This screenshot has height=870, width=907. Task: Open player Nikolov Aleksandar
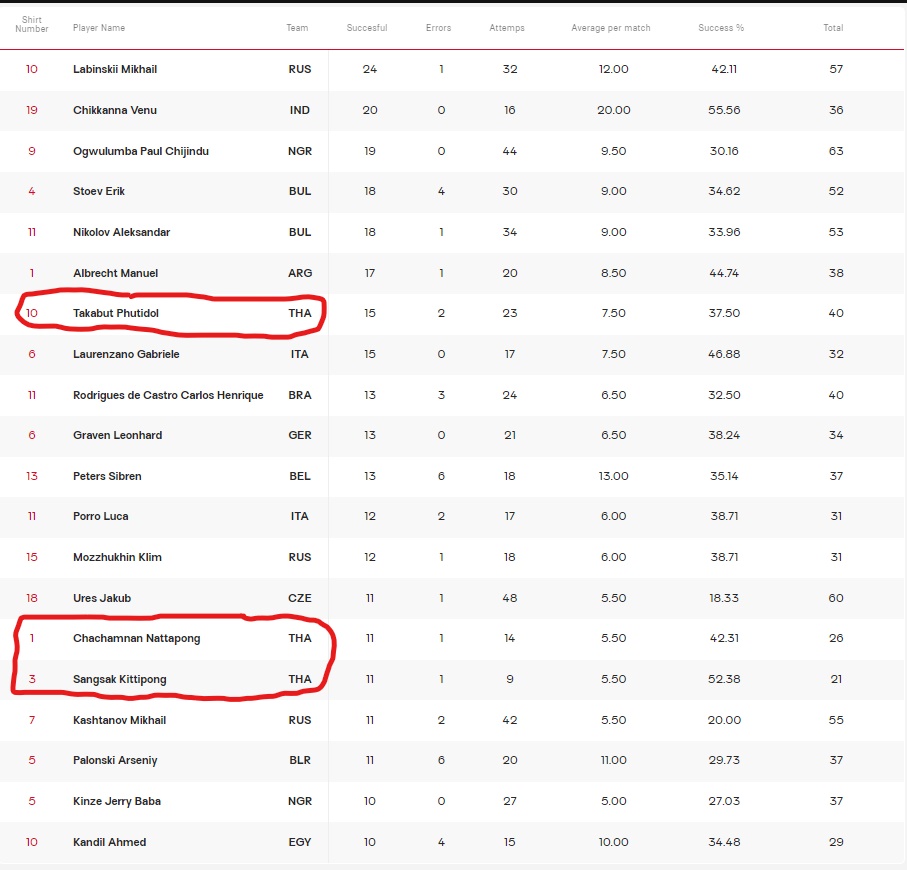121,232
